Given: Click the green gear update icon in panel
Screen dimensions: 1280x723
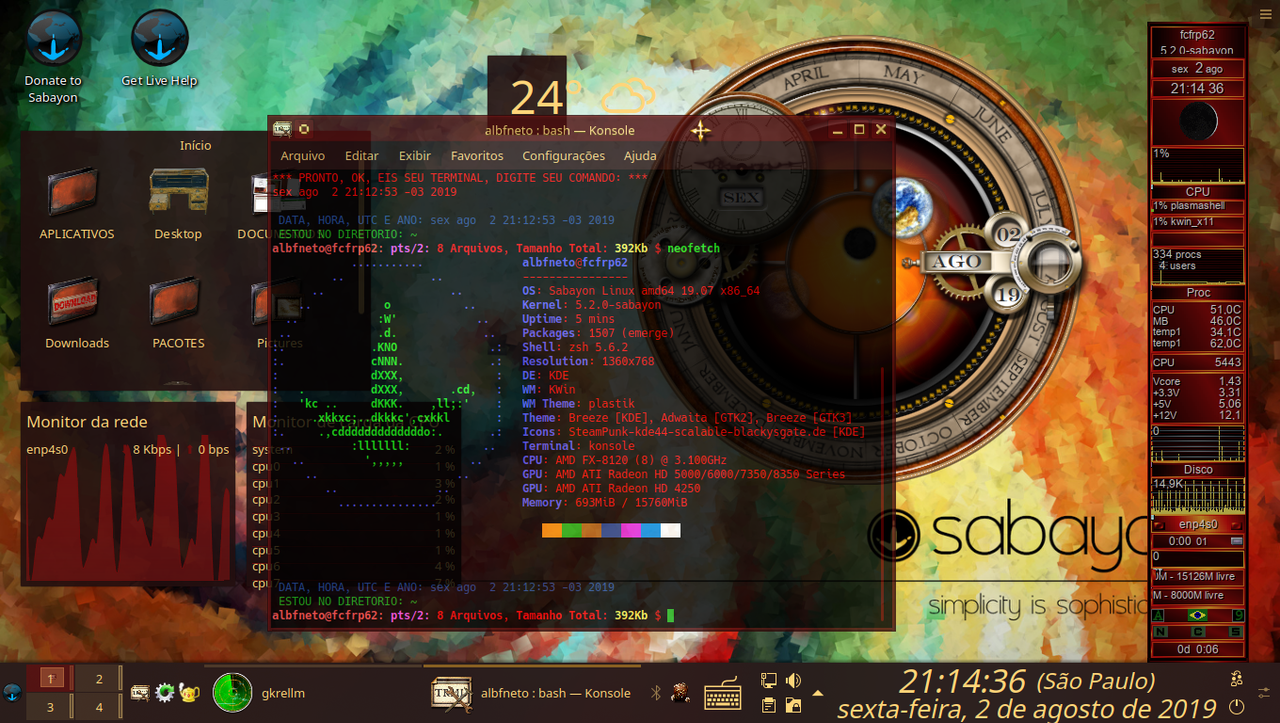Looking at the screenshot, I should 165,692.
